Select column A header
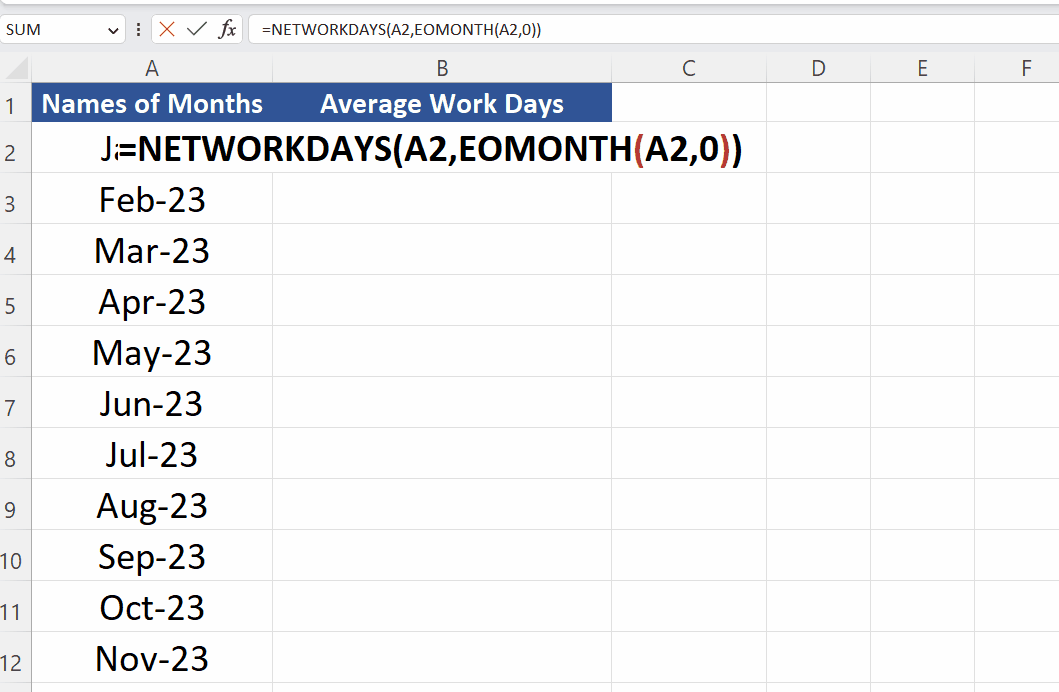 click(152, 68)
